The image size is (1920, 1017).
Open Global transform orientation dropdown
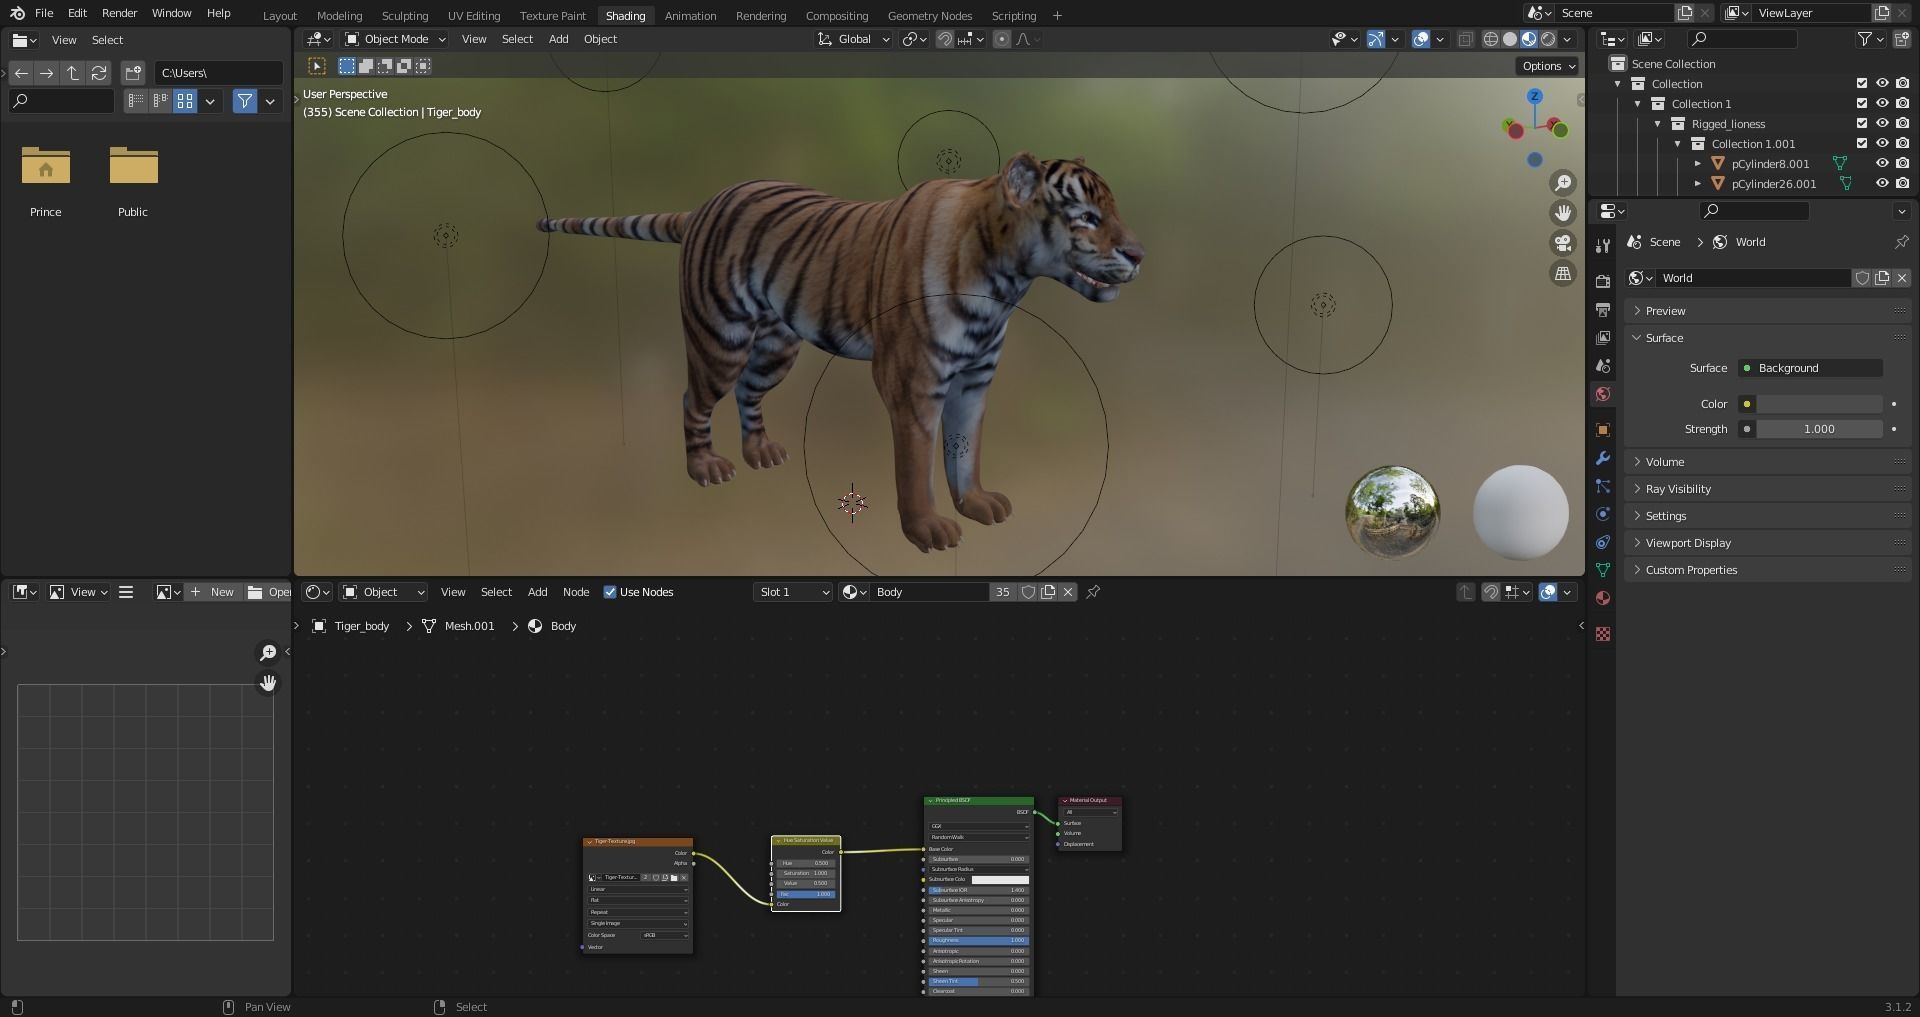click(x=853, y=39)
